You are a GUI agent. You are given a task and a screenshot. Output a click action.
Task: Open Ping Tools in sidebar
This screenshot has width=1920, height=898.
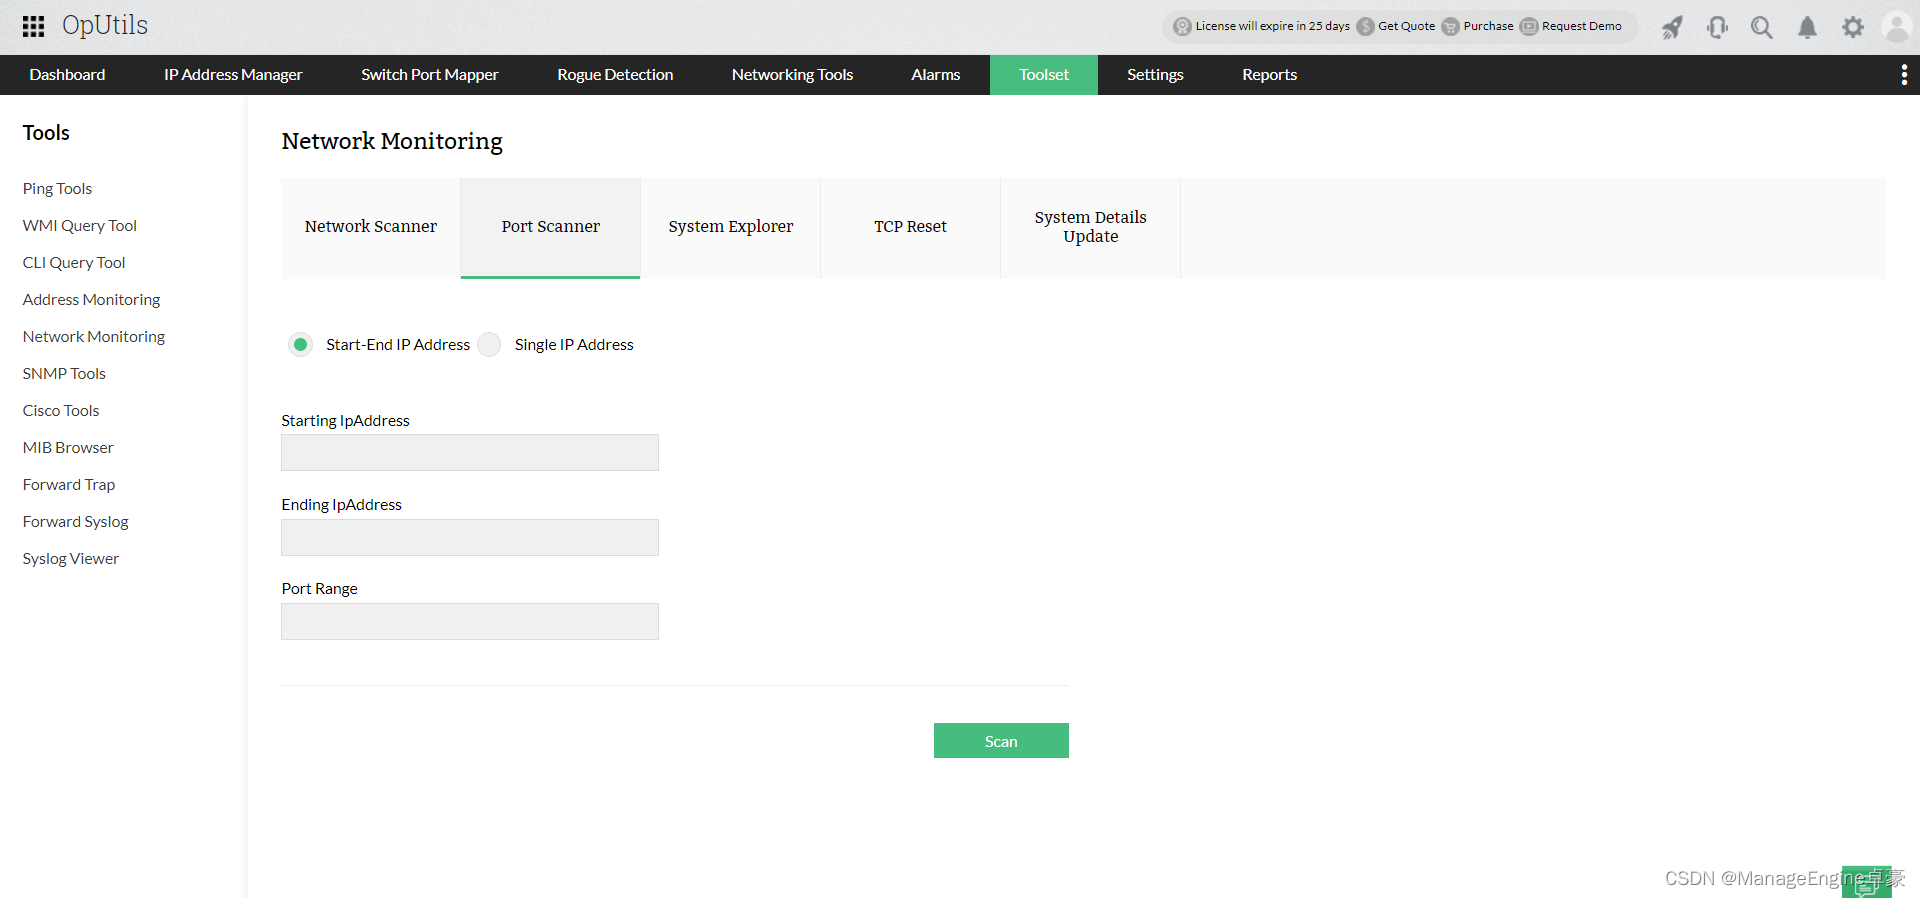point(57,189)
